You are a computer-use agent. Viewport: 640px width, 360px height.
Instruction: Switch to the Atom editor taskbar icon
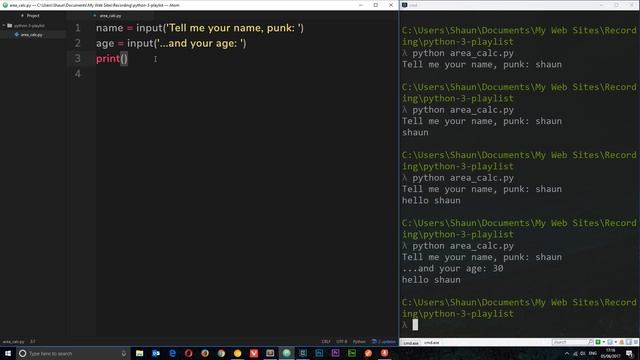pyautogui.click(x=287, y=353)
